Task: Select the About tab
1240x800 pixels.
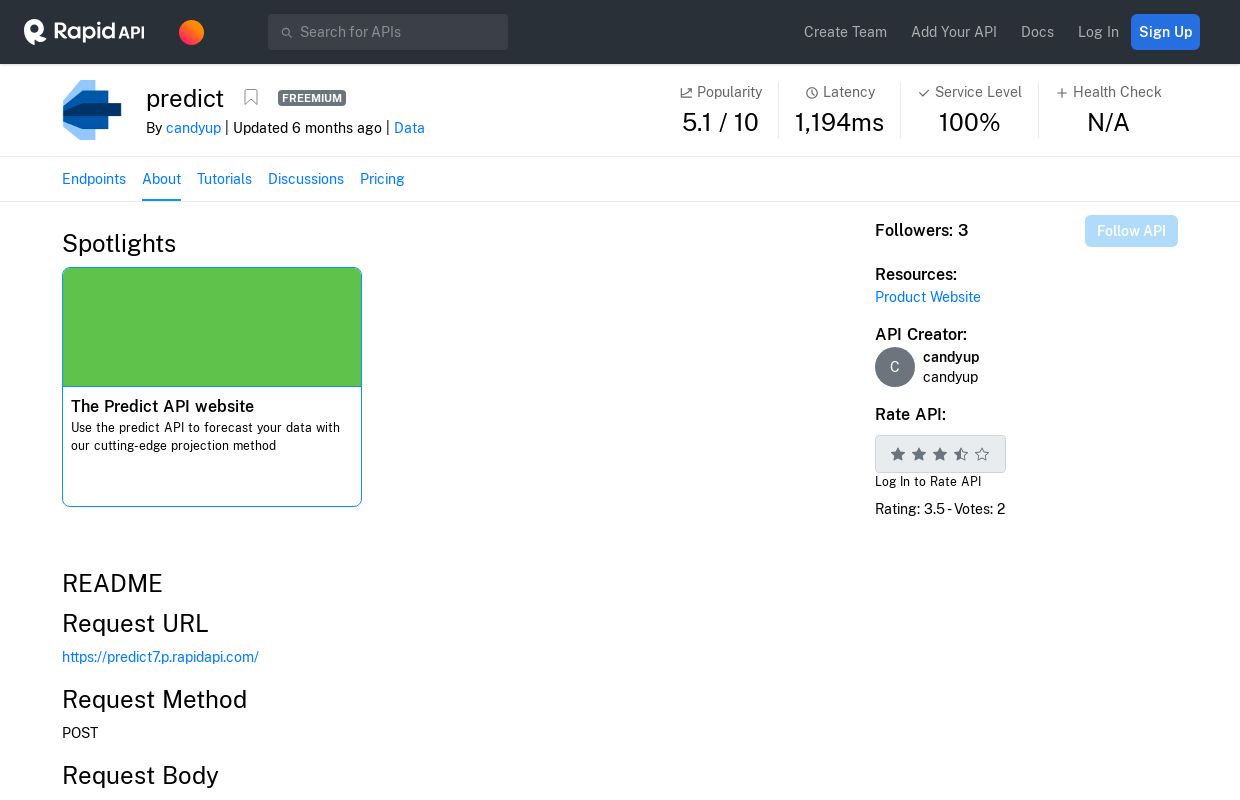Action: 161,179
